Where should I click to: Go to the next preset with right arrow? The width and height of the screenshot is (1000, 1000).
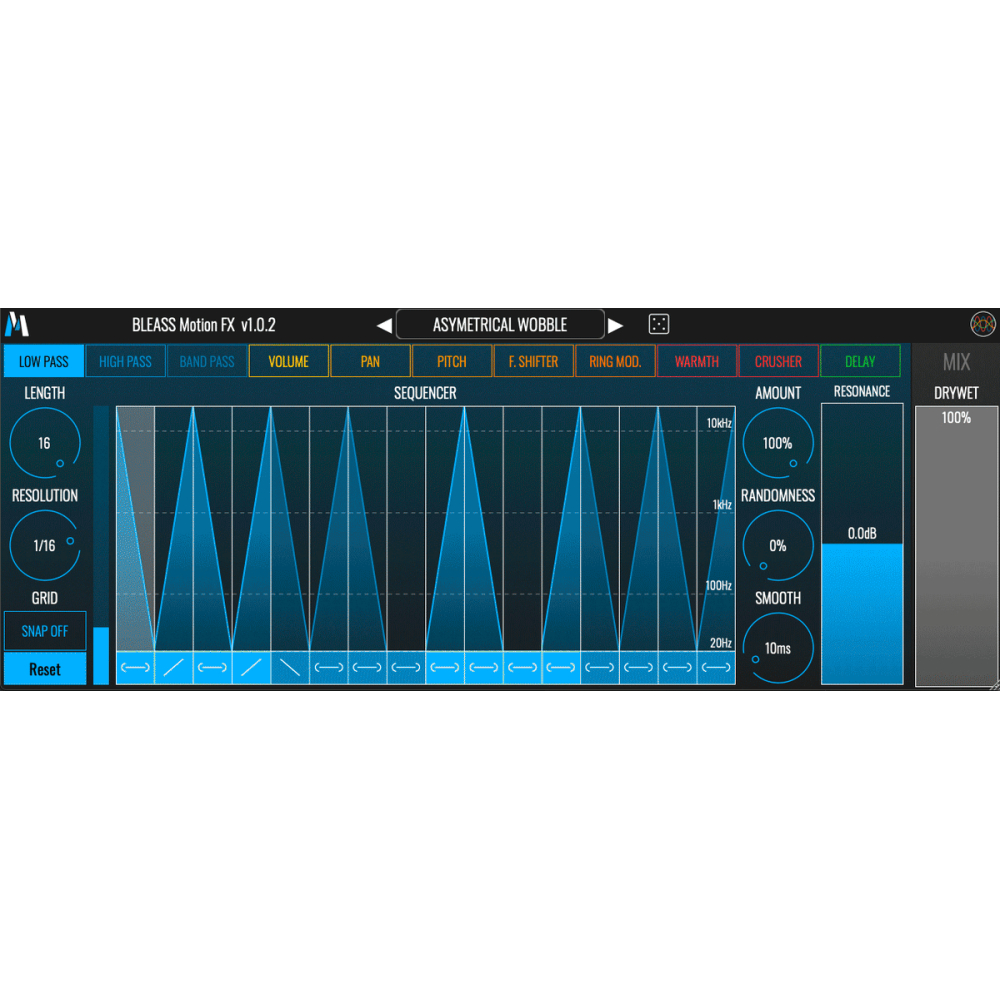(x=616, y=325)
